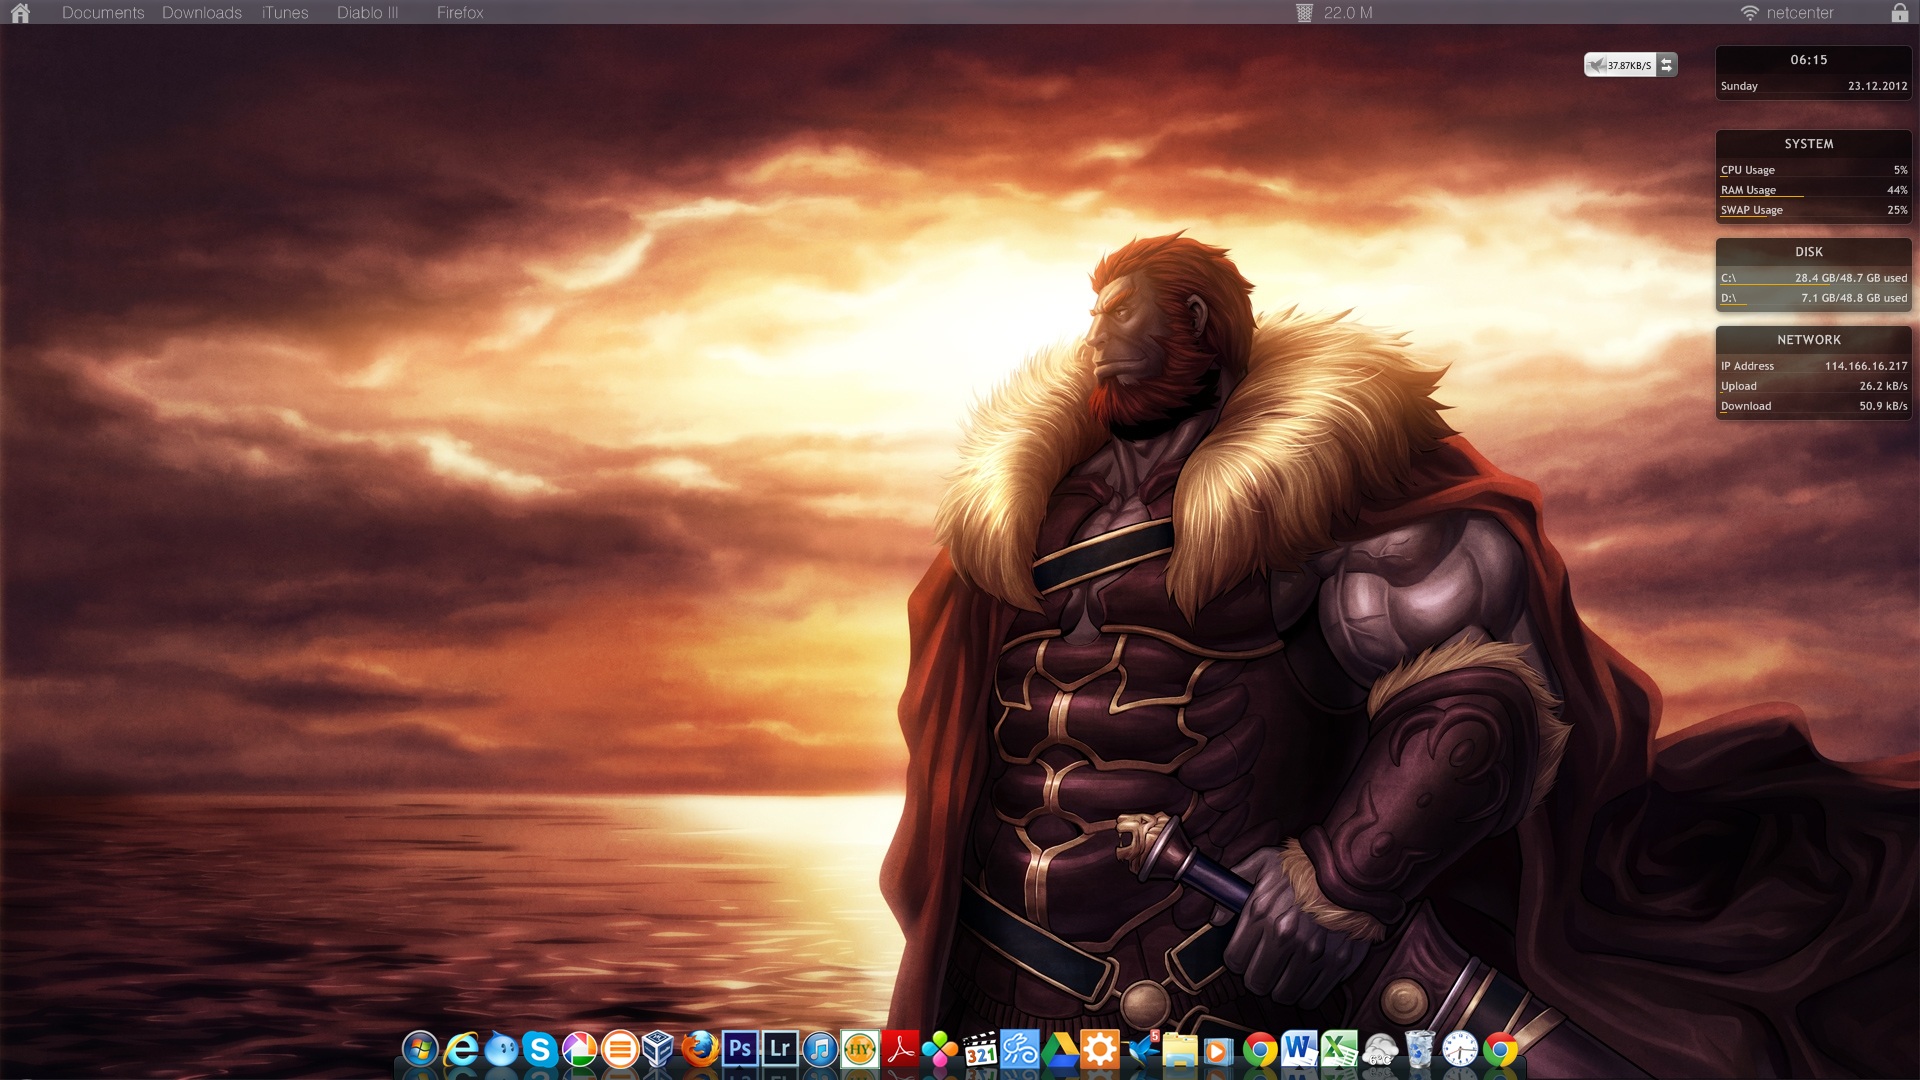Click the RAM Usage 44% row
This screenshot has width=1920, height=1080.
(1814, 190)
